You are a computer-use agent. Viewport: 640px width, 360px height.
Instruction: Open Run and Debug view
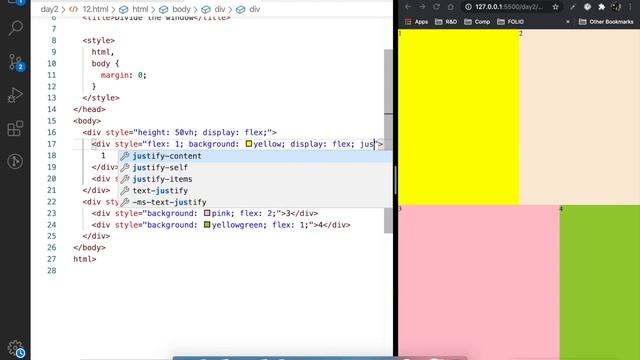pyautogui.click(x=16, y=96)
